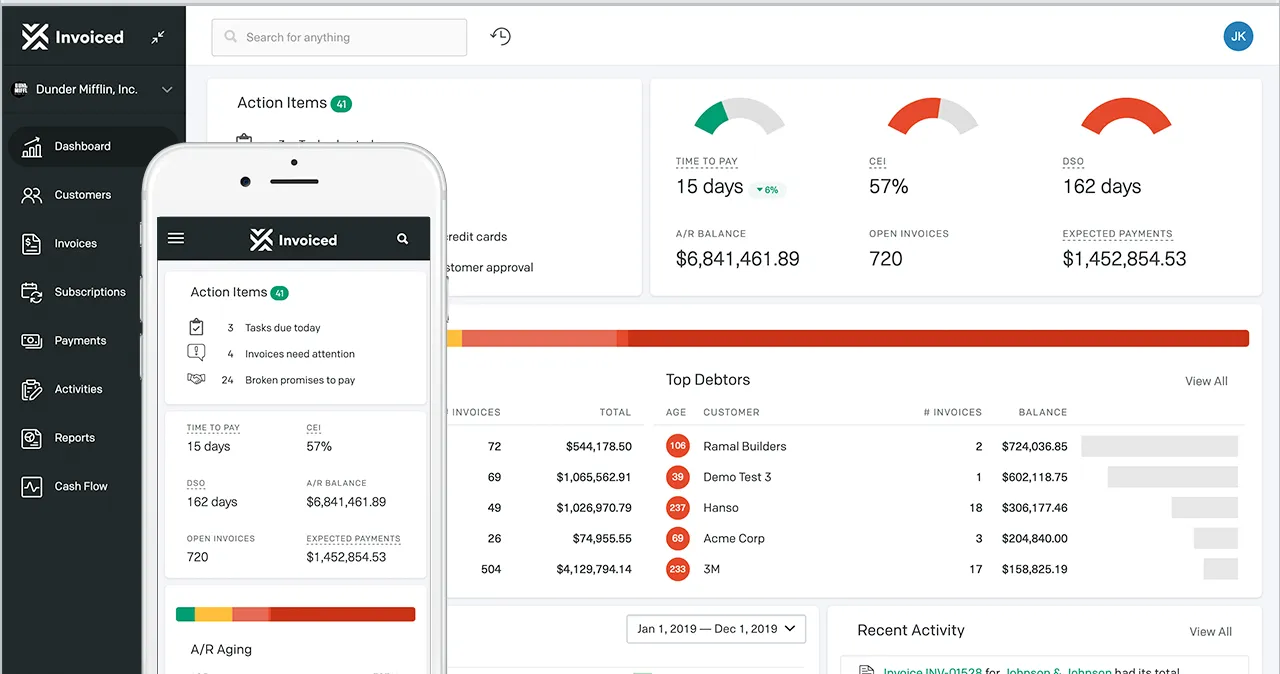1280x674 pixels.
Task: Select Cash Flow in the sidebar
Action: (80, 486)
